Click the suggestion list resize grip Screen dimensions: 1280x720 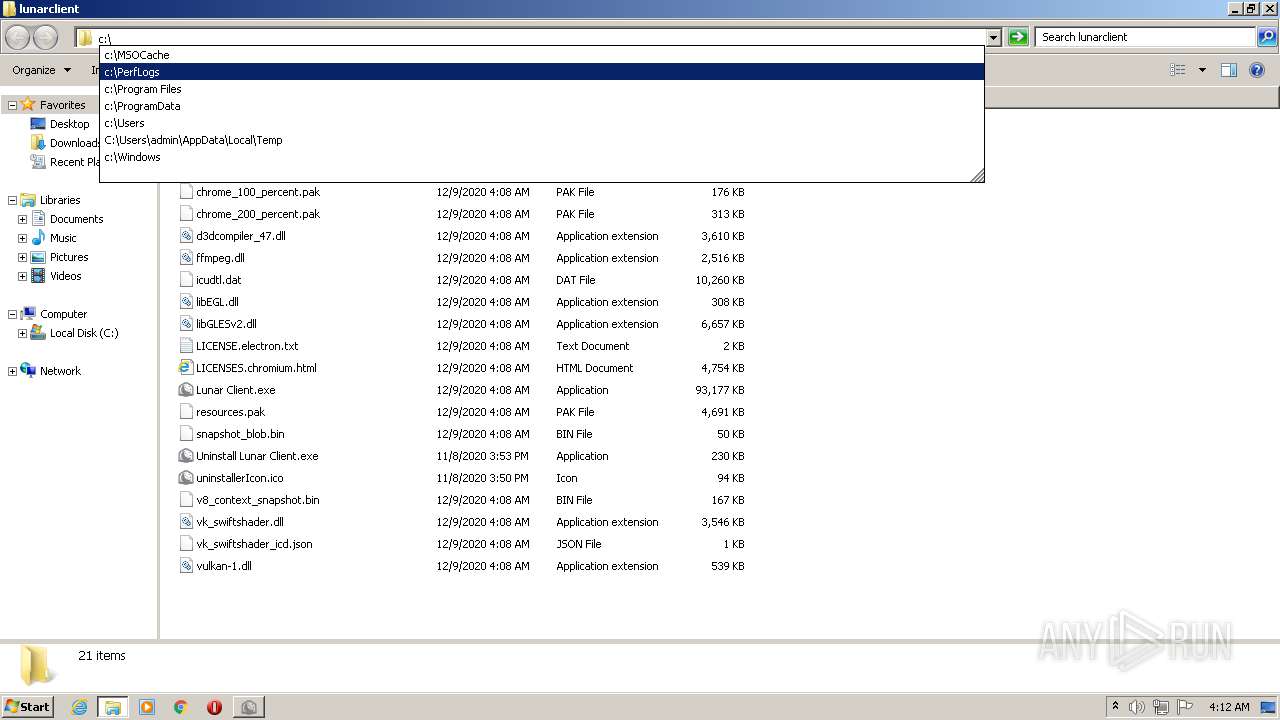(977, 175)
